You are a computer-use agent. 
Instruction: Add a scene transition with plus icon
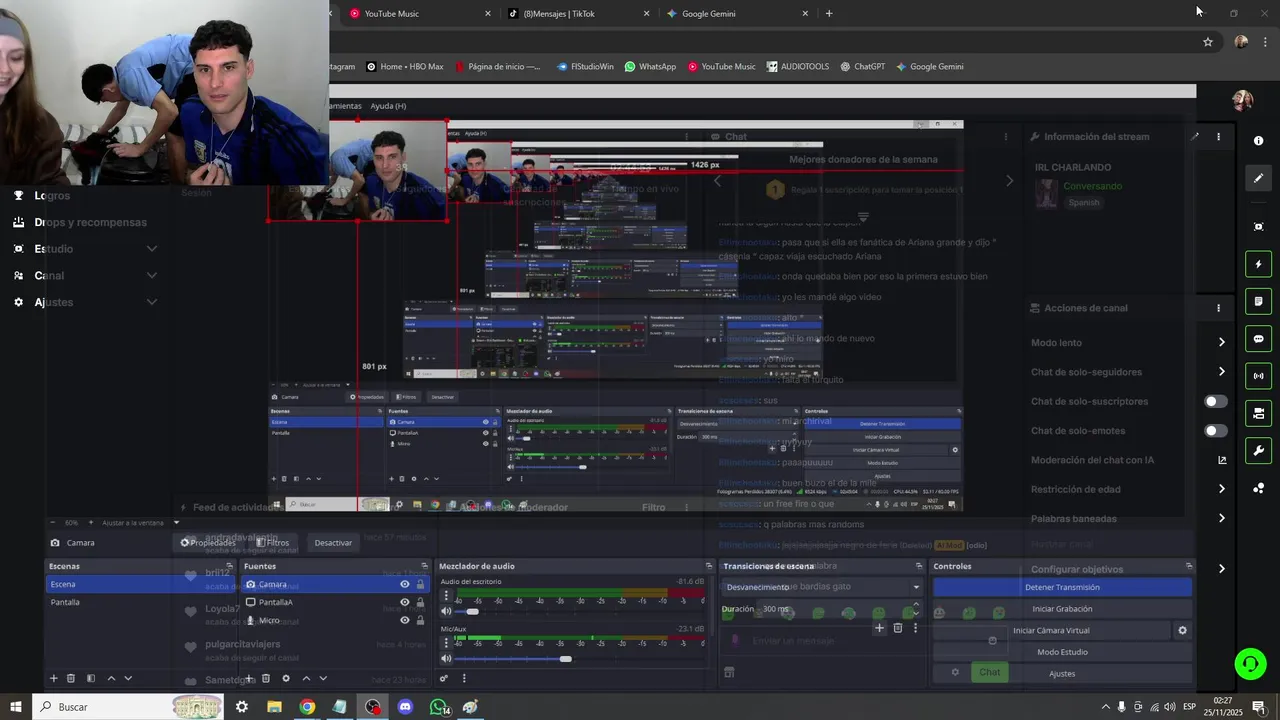879,628
